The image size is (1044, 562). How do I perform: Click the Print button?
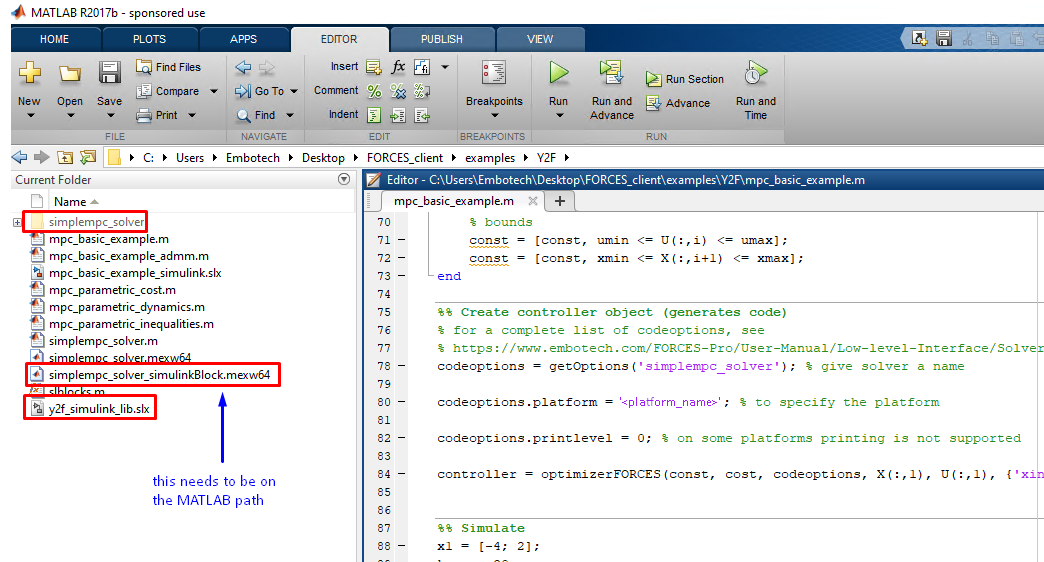click(x=157, y=115)
